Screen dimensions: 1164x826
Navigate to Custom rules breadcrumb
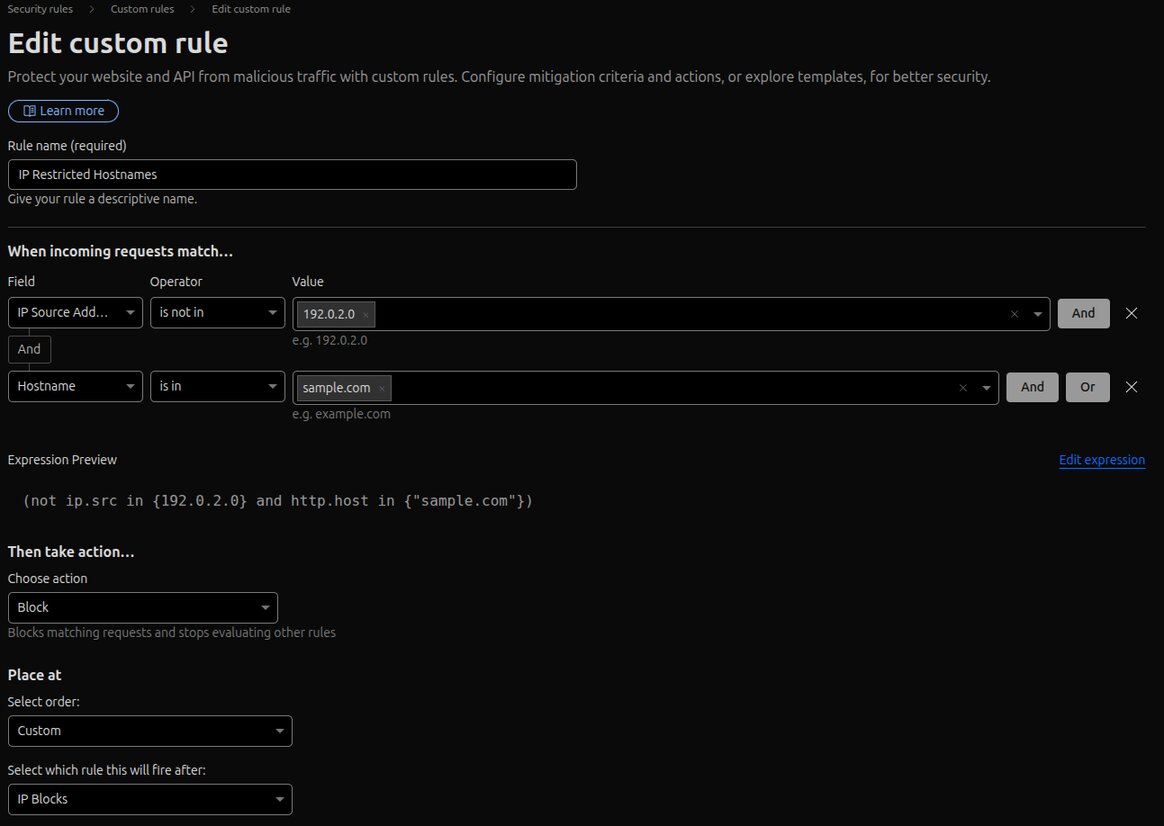(142, 9)
